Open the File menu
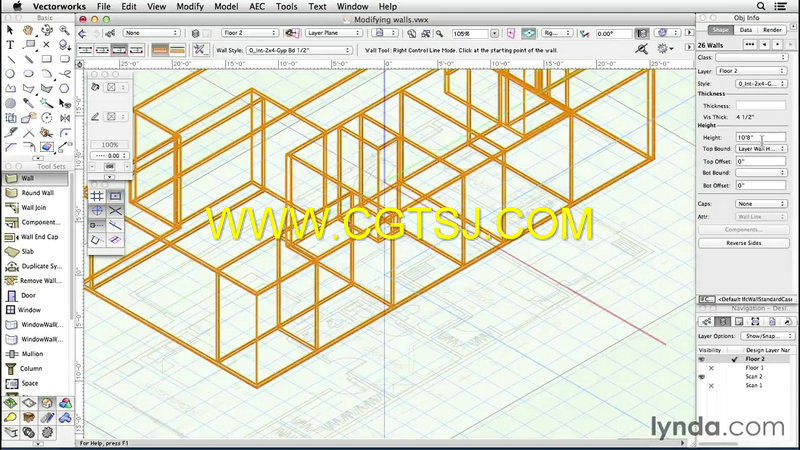Viewport: 800px width, 450px height. (x=104, y=6)
